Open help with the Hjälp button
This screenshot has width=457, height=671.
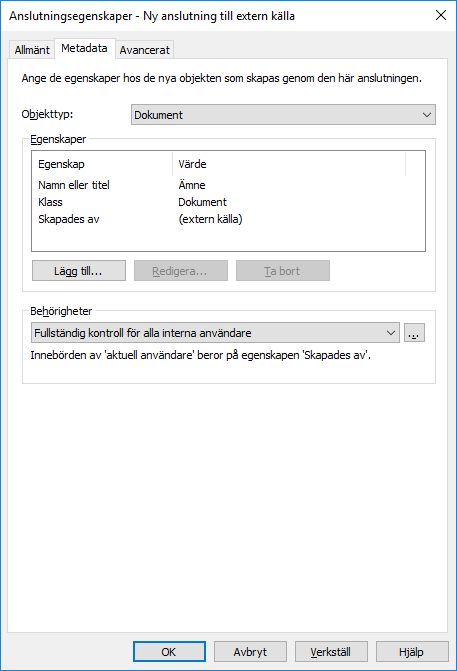pyautogui.click(x=412, y=651)
